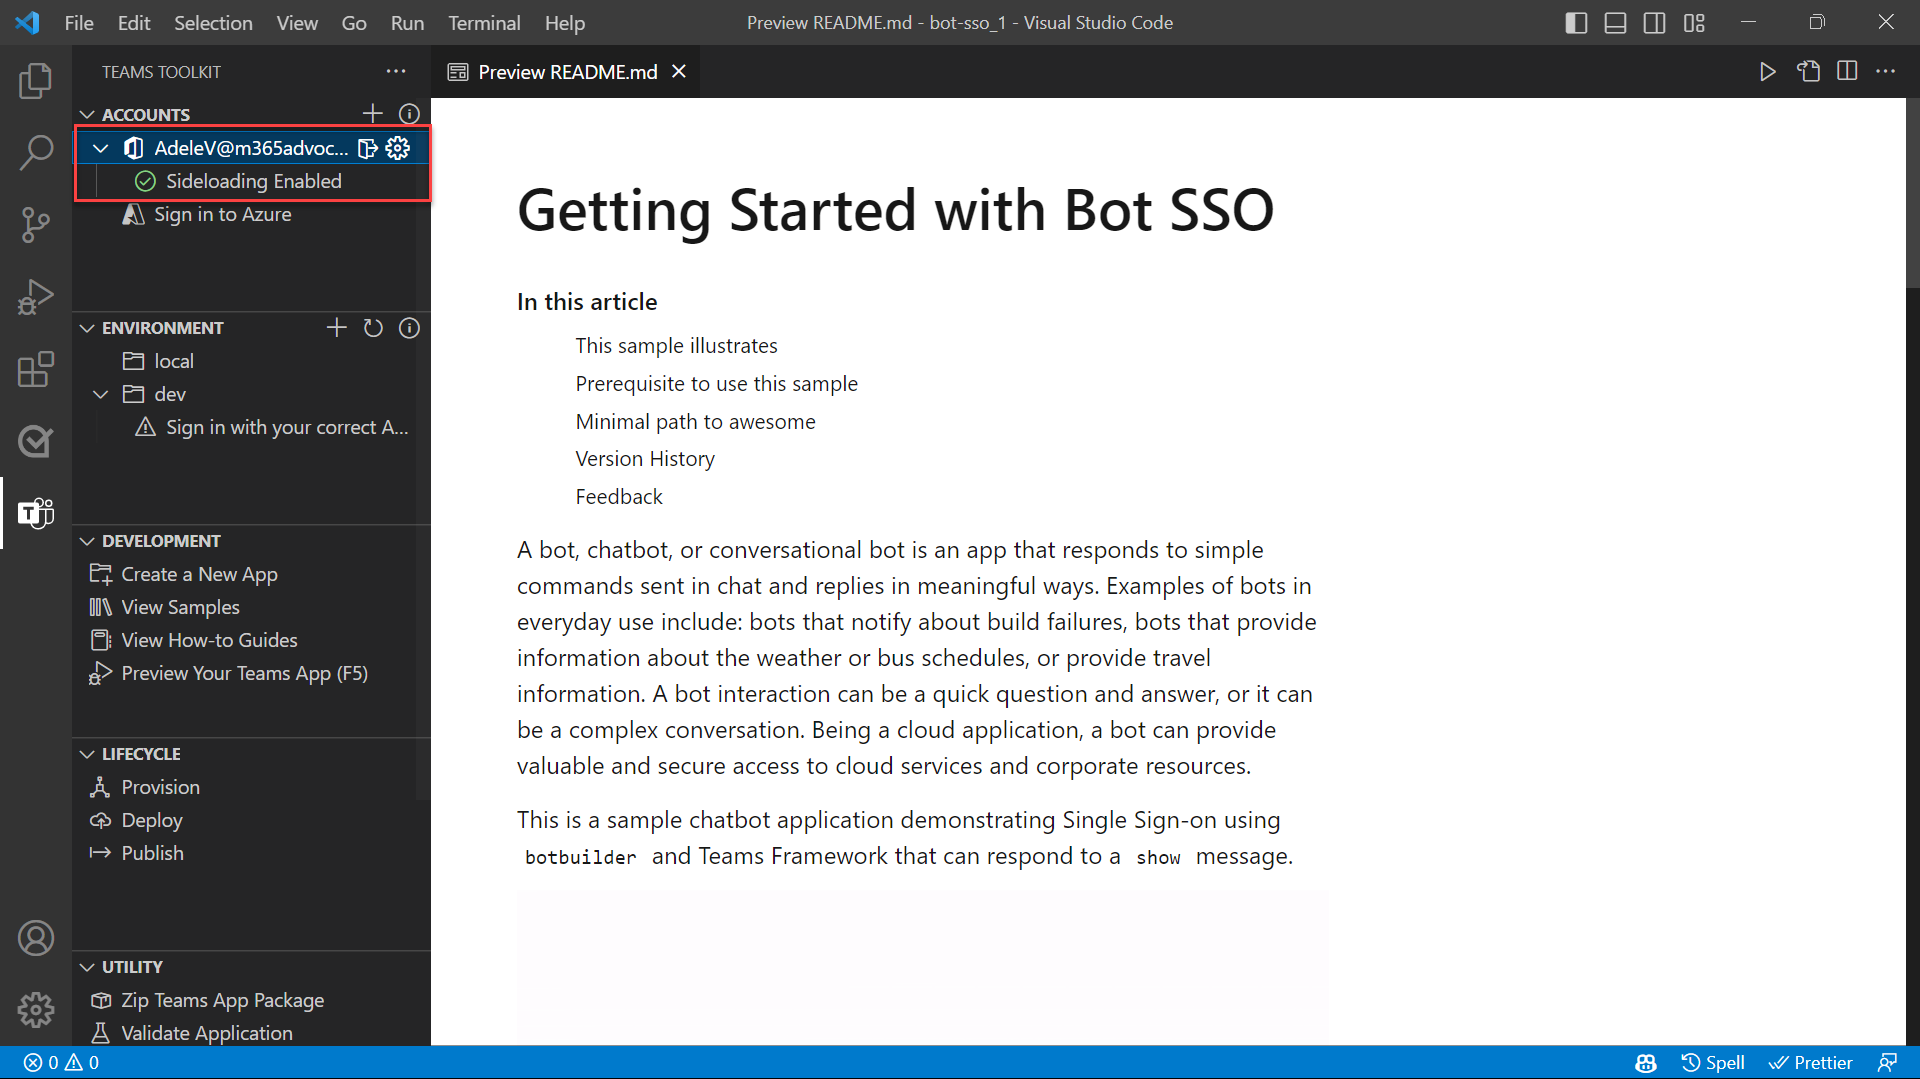The image size is (1920, 1079).
Task: Open settings gear beside AdeleV account
Action: coord(398,148)
